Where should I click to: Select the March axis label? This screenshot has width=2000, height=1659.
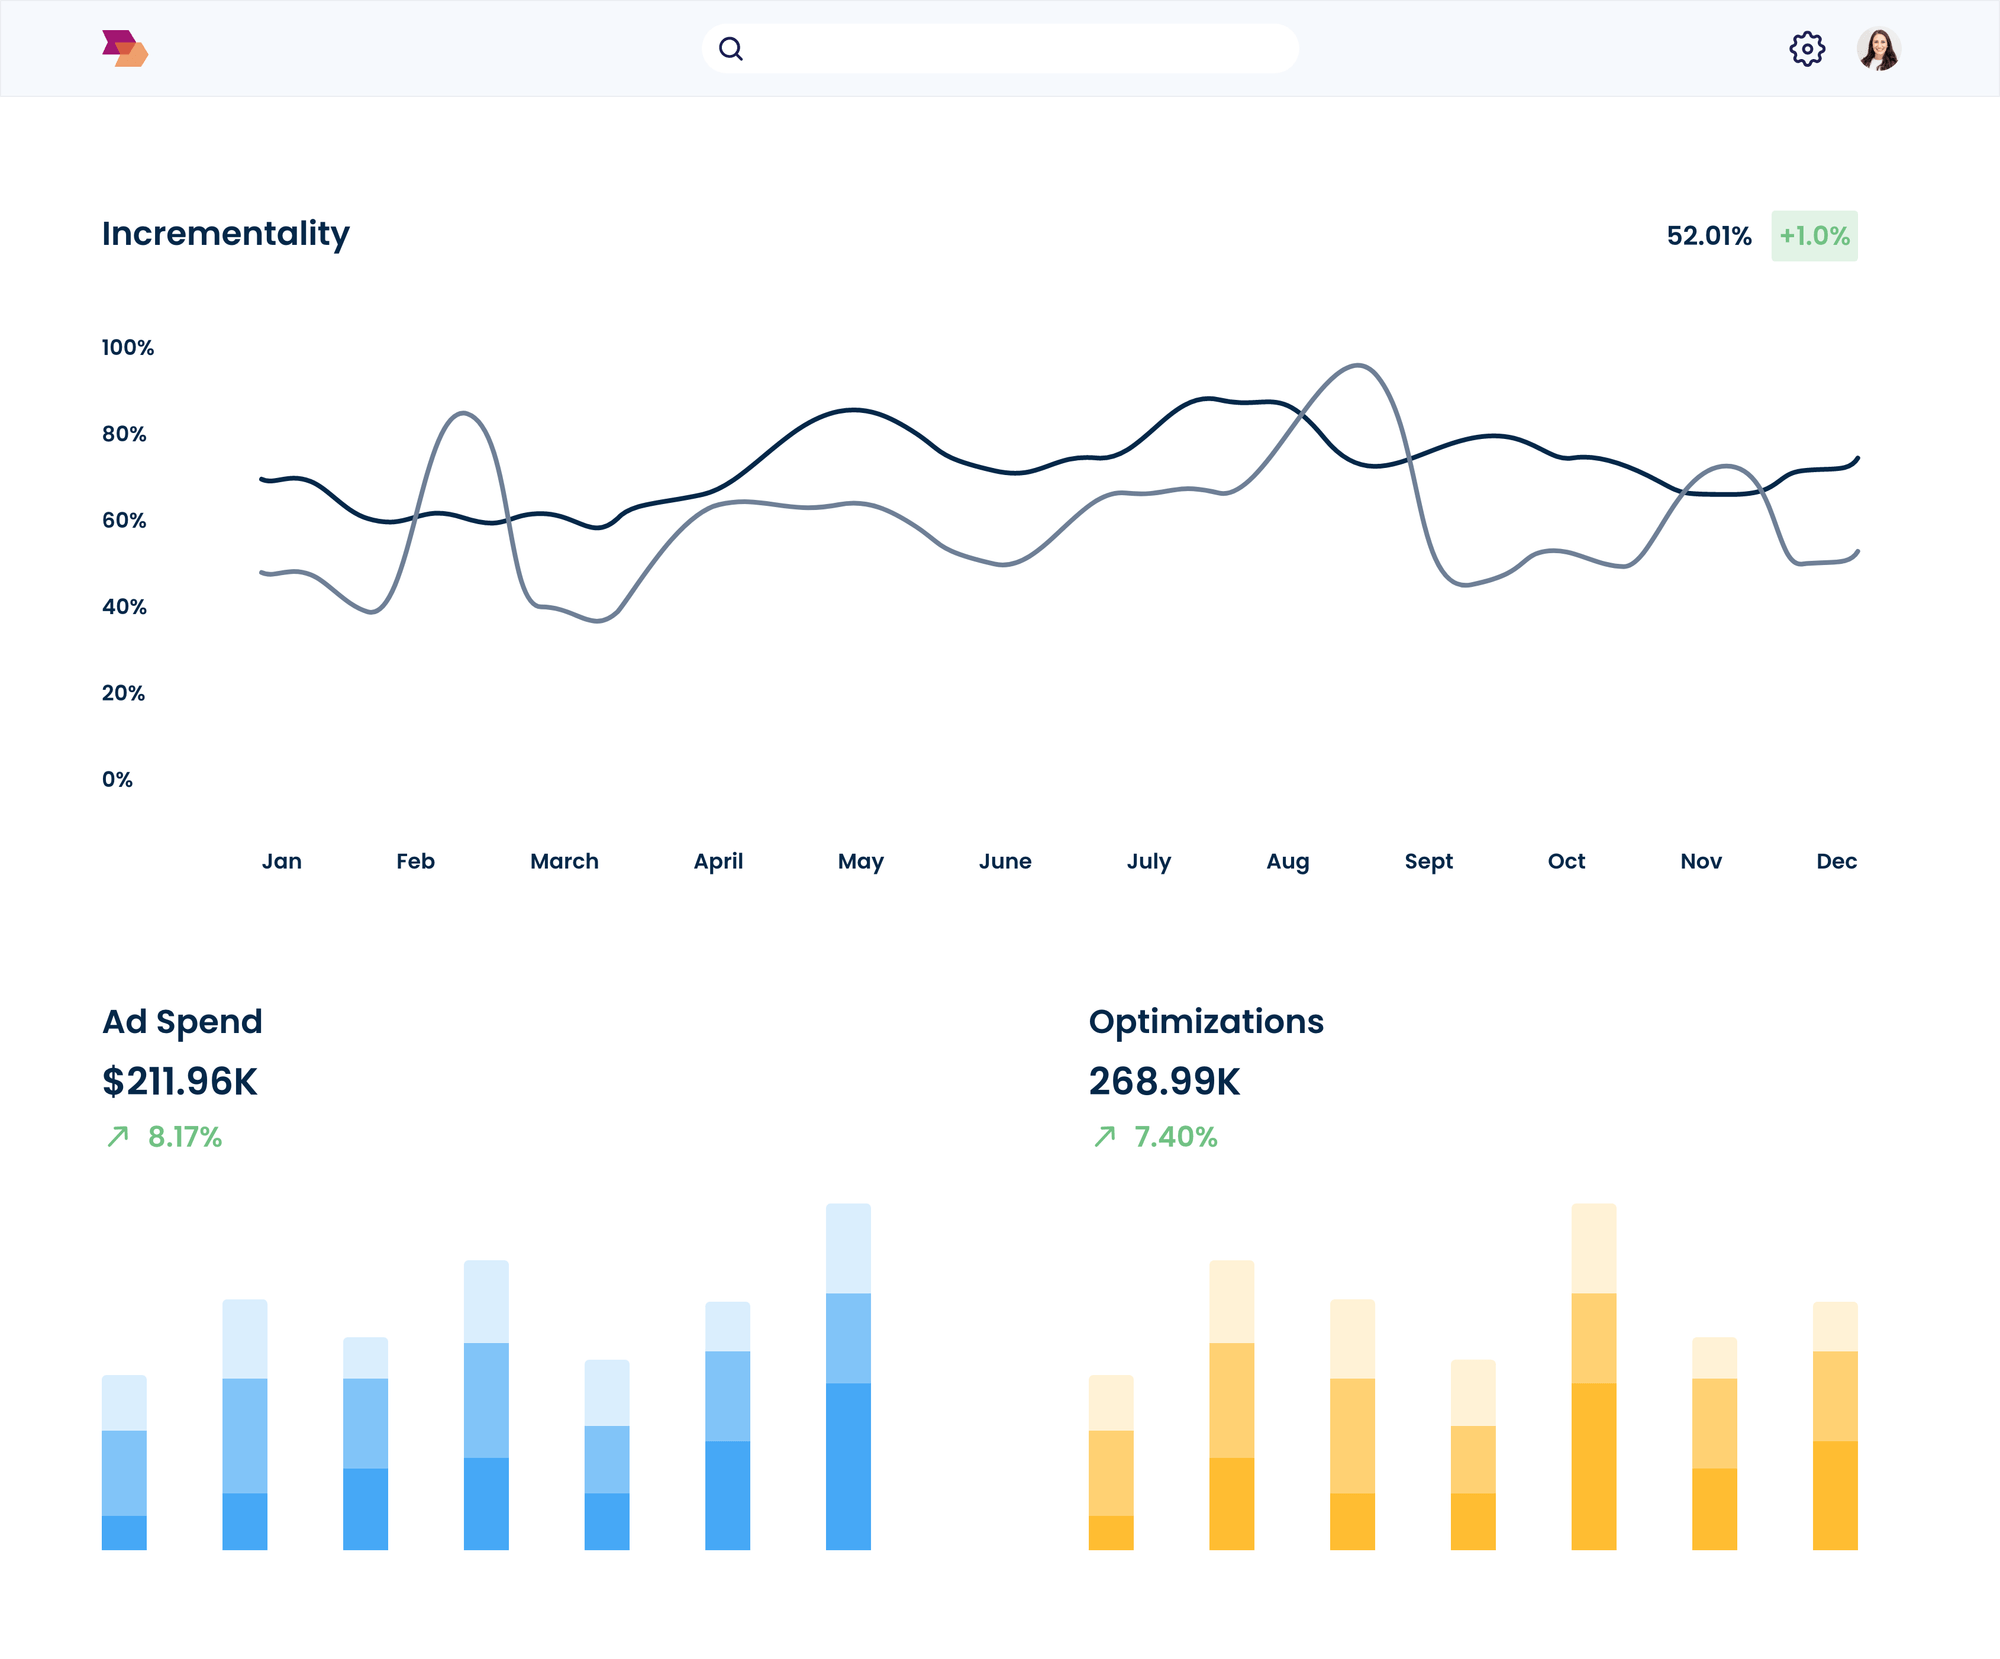pos(564,861)
